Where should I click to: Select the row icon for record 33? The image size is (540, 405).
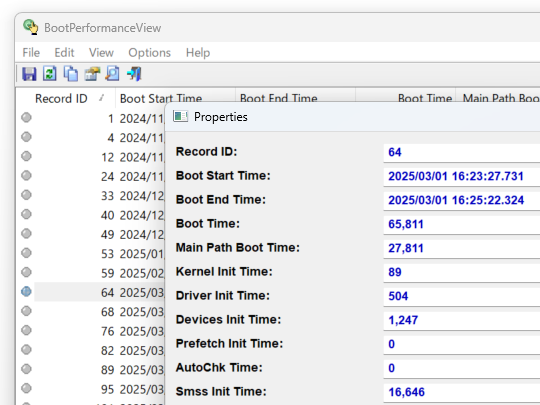pyautogui.click(x=27, y=195)
